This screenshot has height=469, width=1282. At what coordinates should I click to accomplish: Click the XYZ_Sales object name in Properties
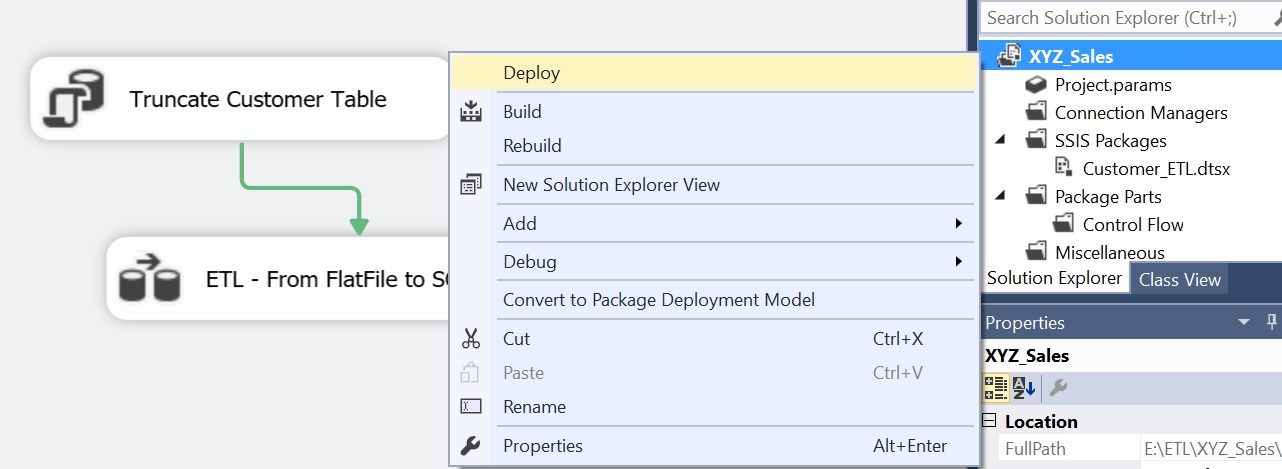click(1027, 355)
